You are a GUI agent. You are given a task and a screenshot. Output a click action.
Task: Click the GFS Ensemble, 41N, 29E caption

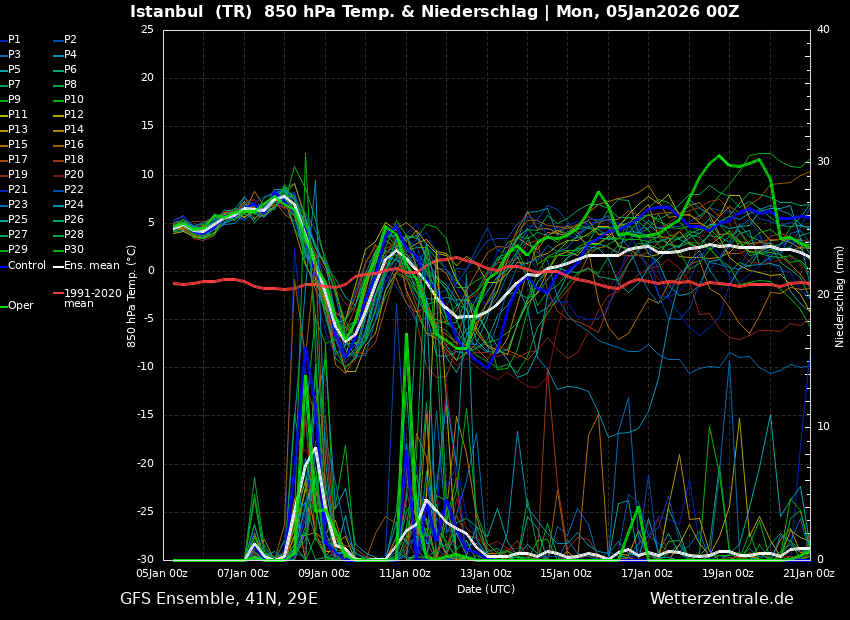(218, 599)
